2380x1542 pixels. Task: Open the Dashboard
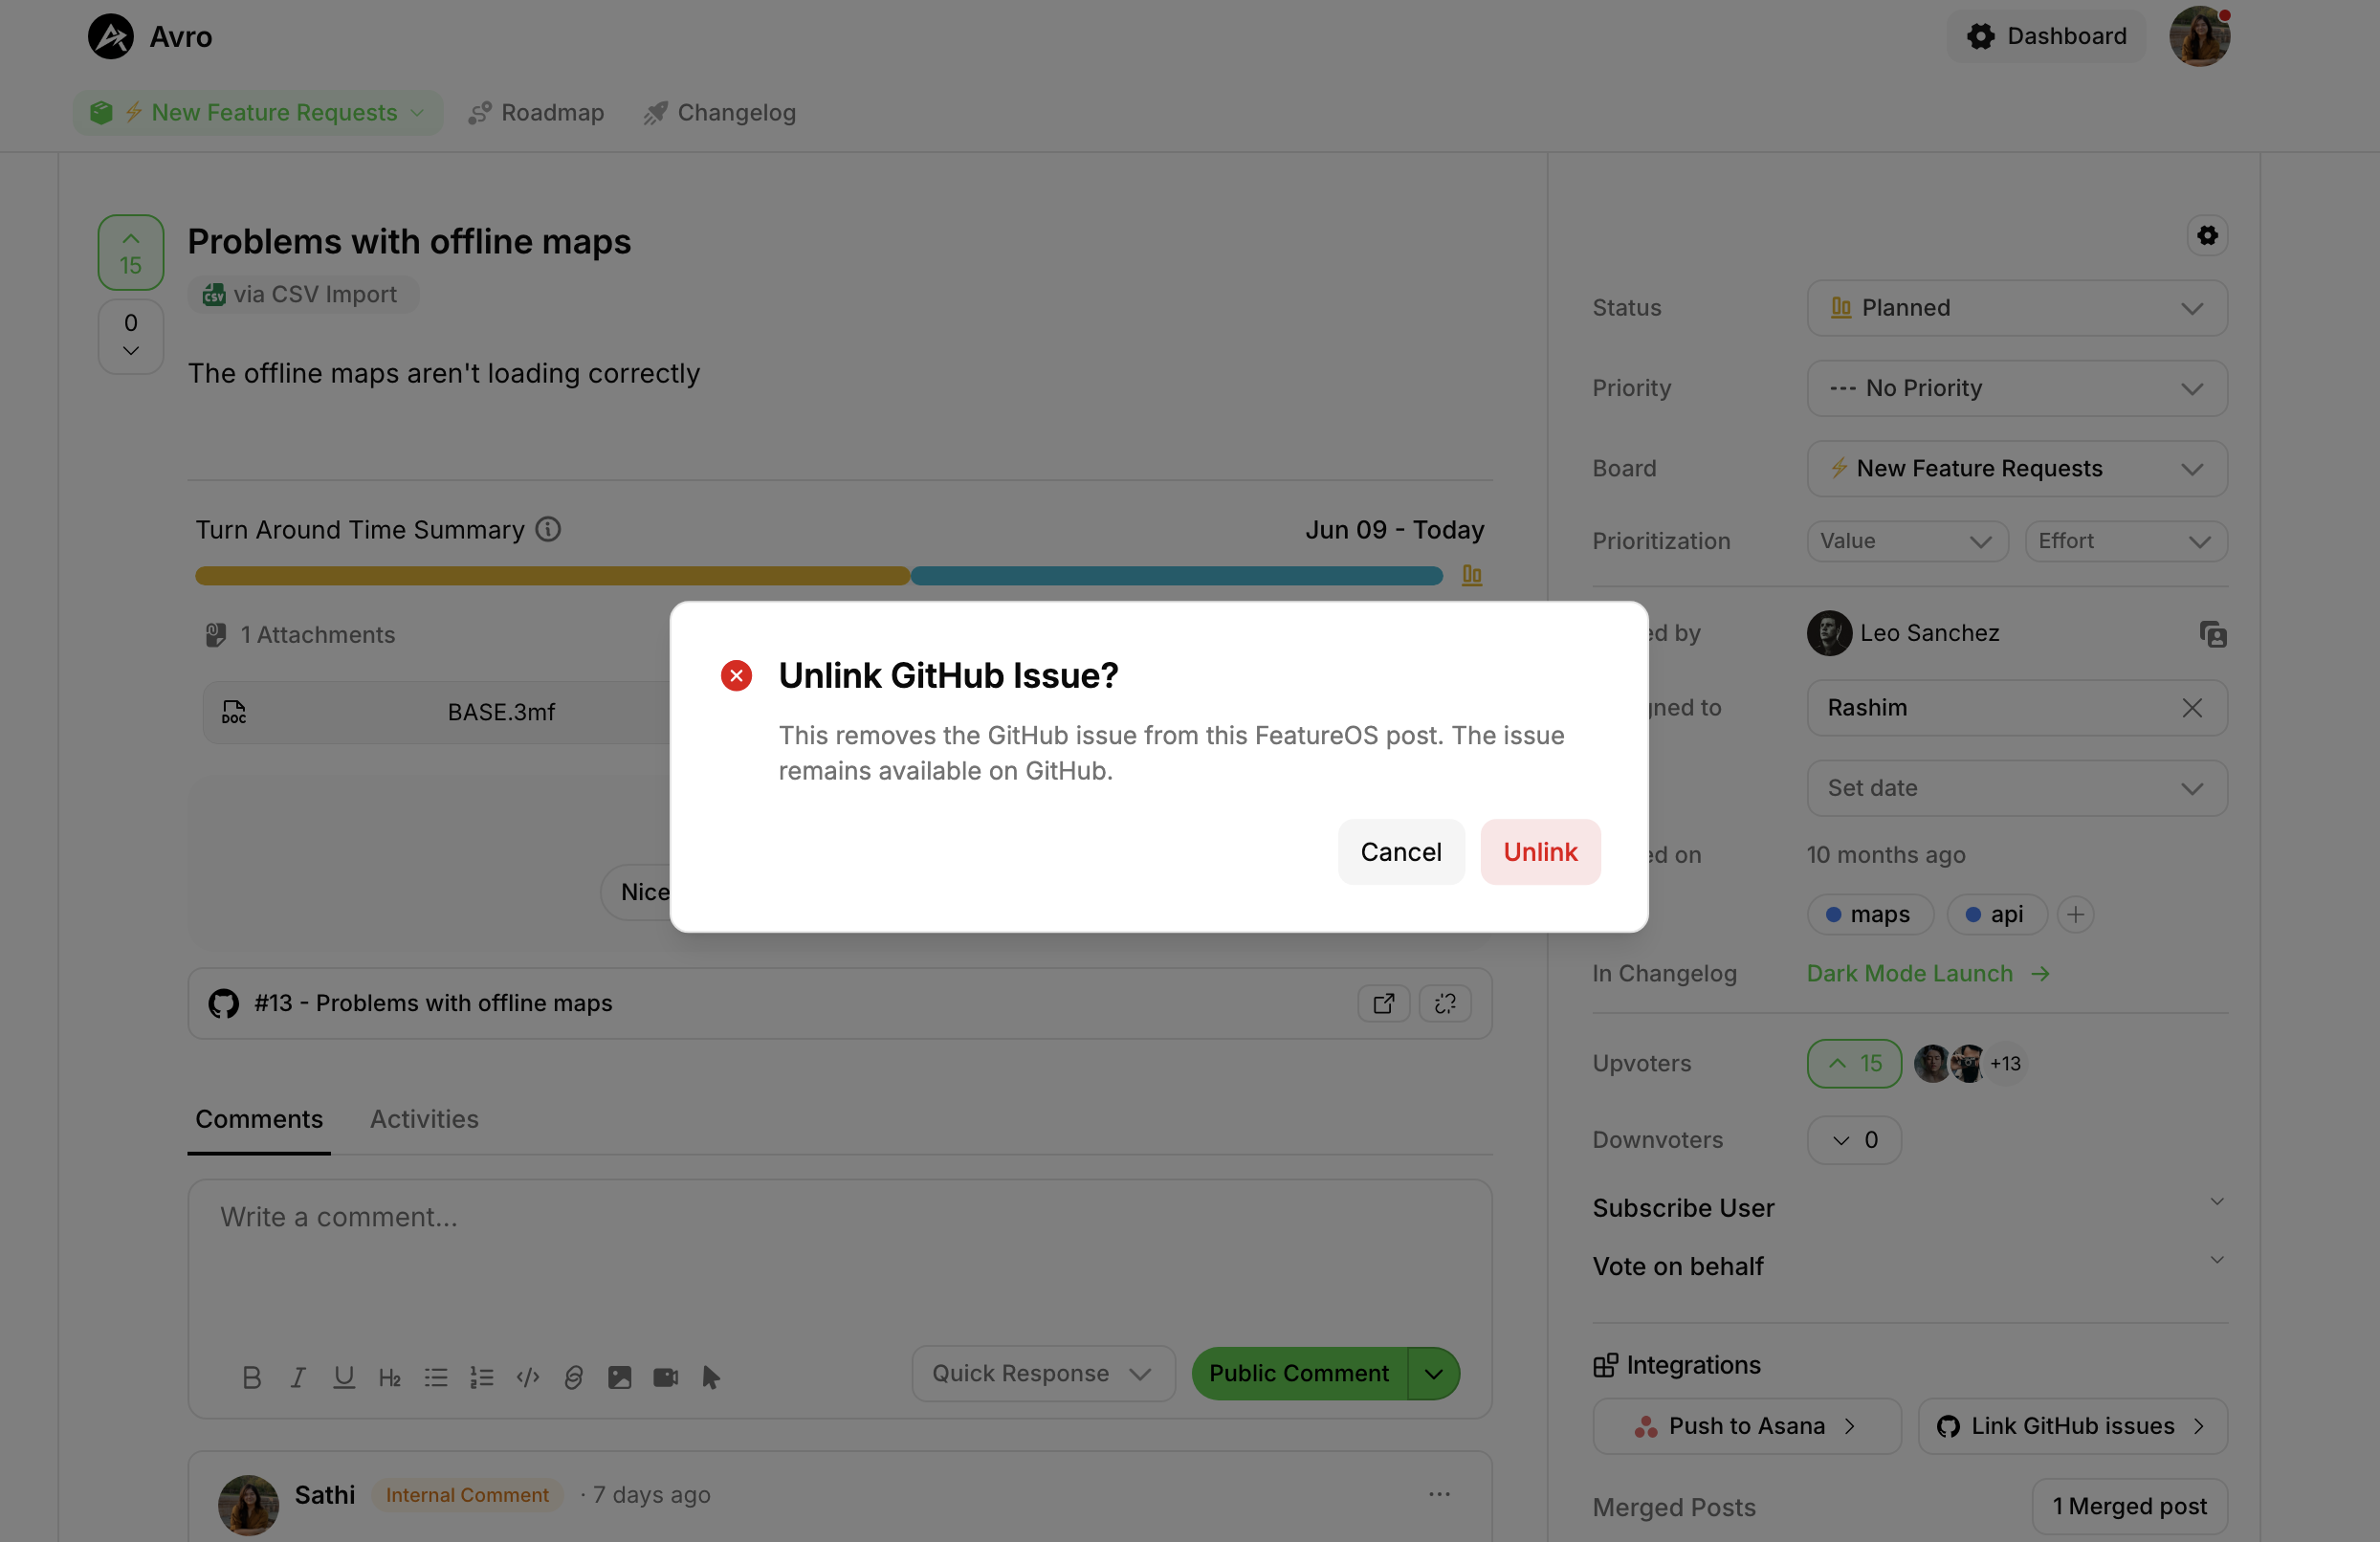(2046, 36)
